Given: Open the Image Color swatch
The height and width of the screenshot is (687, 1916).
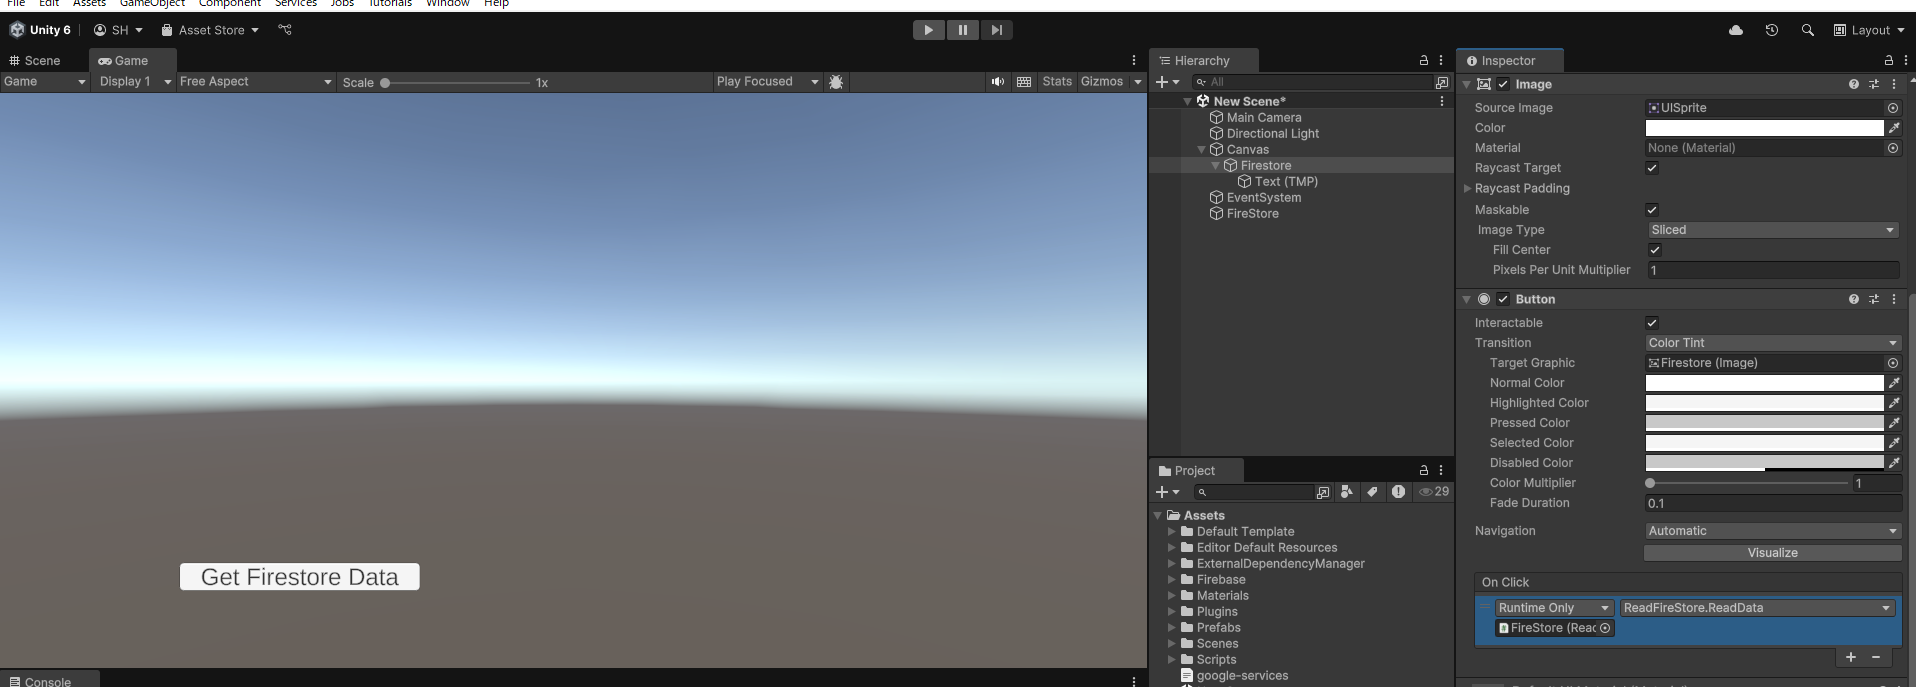Looking at the screenshot, I should pos(1765,128).
